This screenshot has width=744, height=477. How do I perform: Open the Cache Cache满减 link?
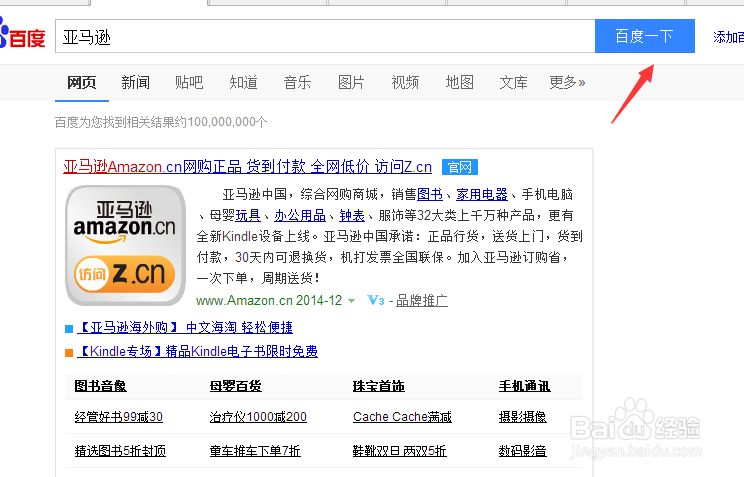402,417
